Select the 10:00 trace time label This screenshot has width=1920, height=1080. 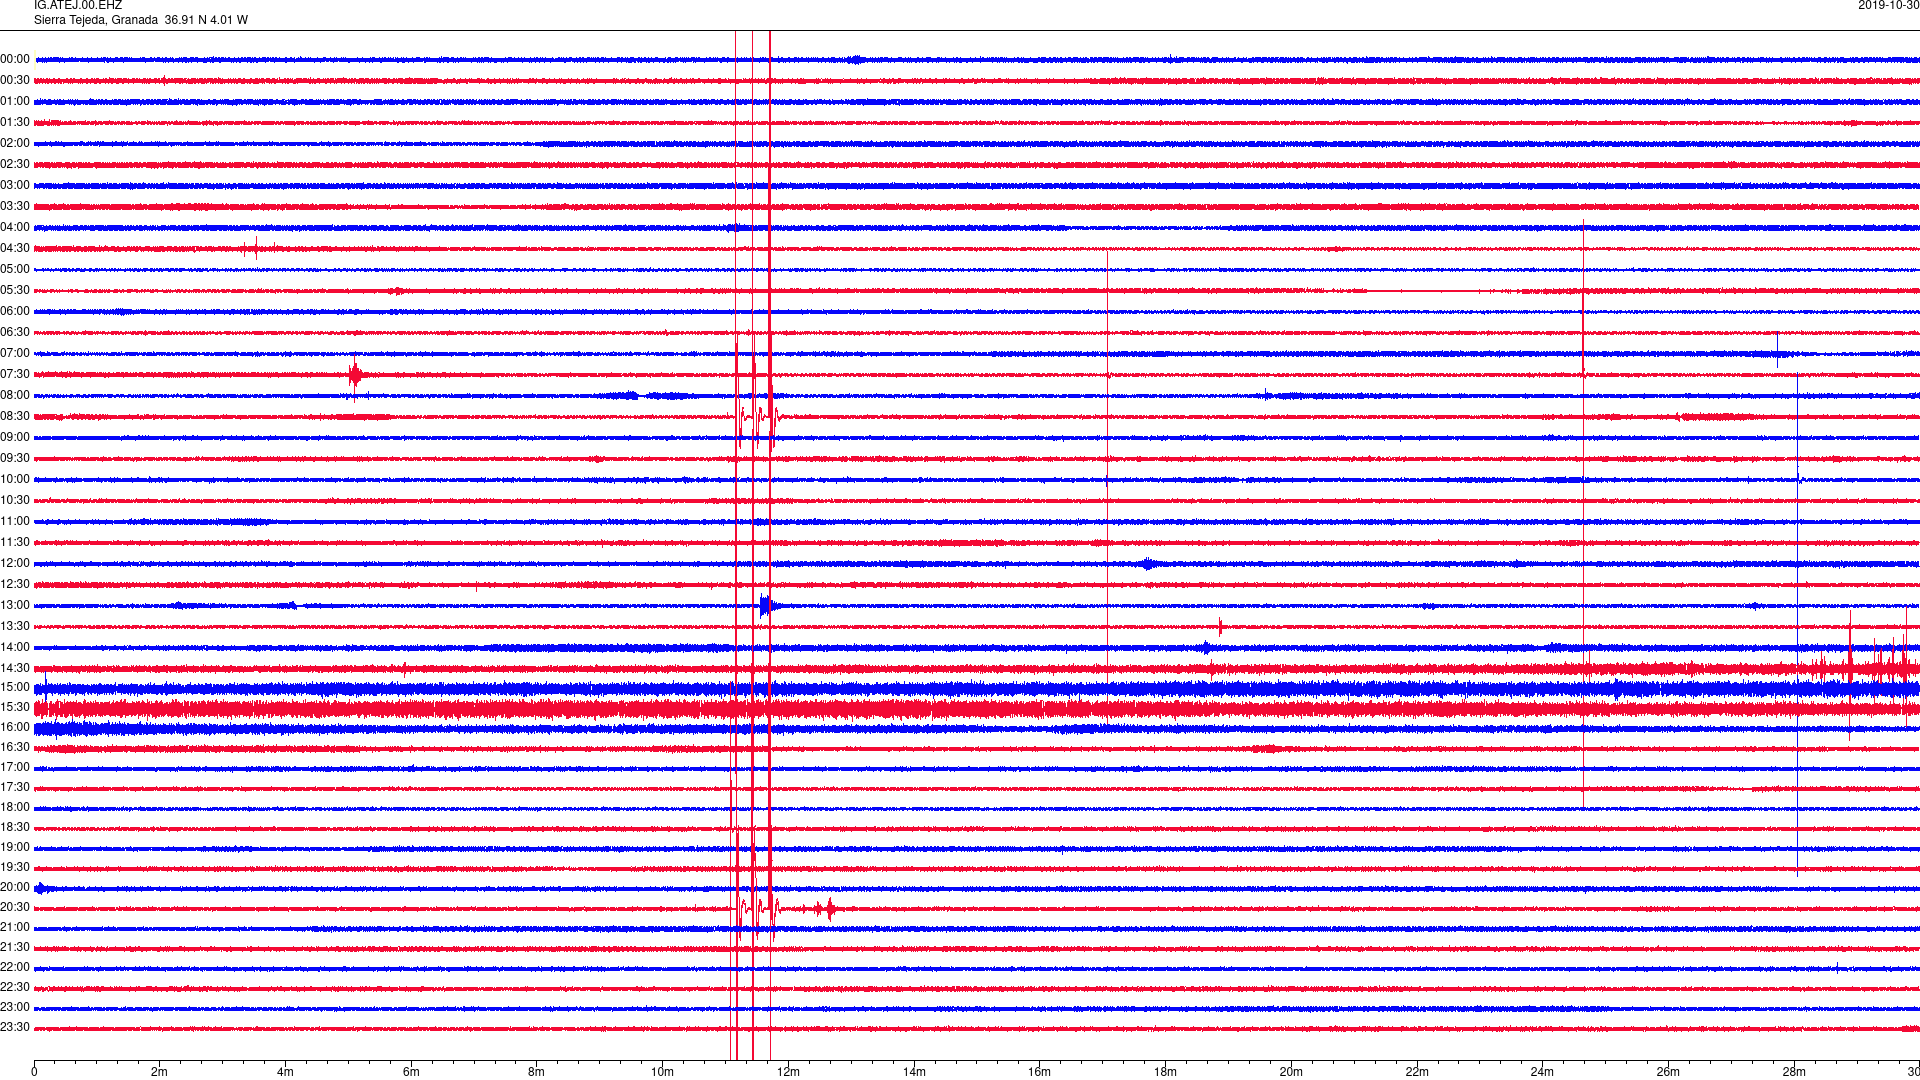pos(15,479)
